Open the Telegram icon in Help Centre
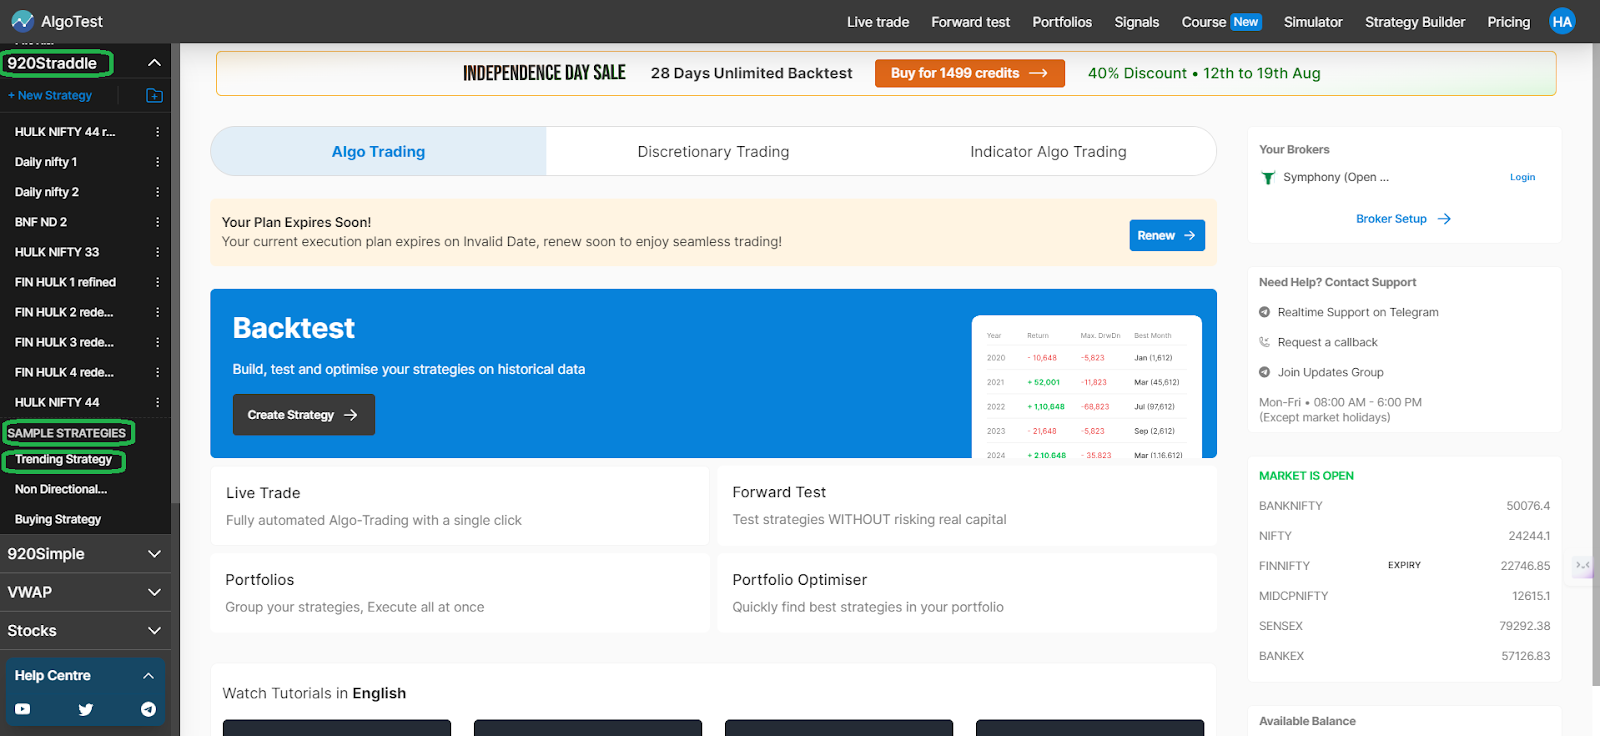Screen dimensions: 1600x736 [148, 709]
